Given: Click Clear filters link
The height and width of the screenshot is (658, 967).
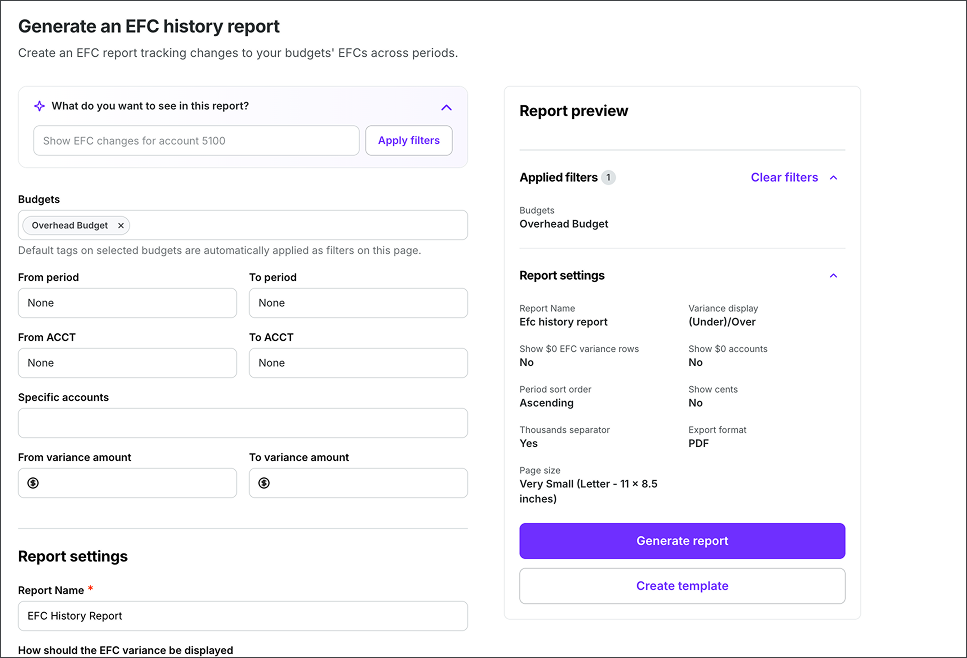Looking at the screenshot, I should pos(784,178).
